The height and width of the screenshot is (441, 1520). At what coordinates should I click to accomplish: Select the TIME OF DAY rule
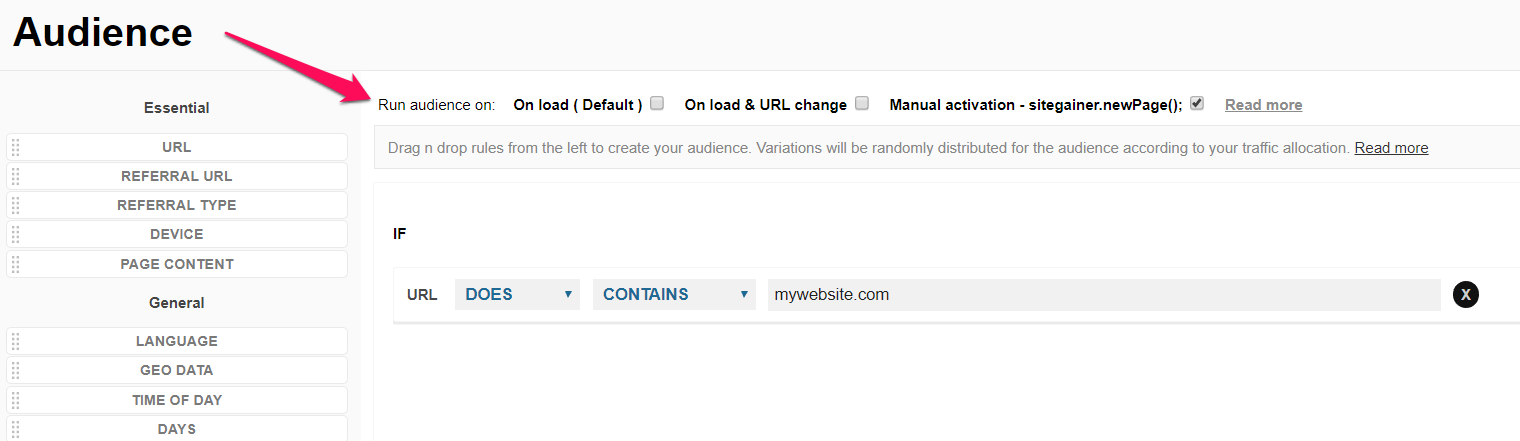pyautogui.click(x=177, y=400)
